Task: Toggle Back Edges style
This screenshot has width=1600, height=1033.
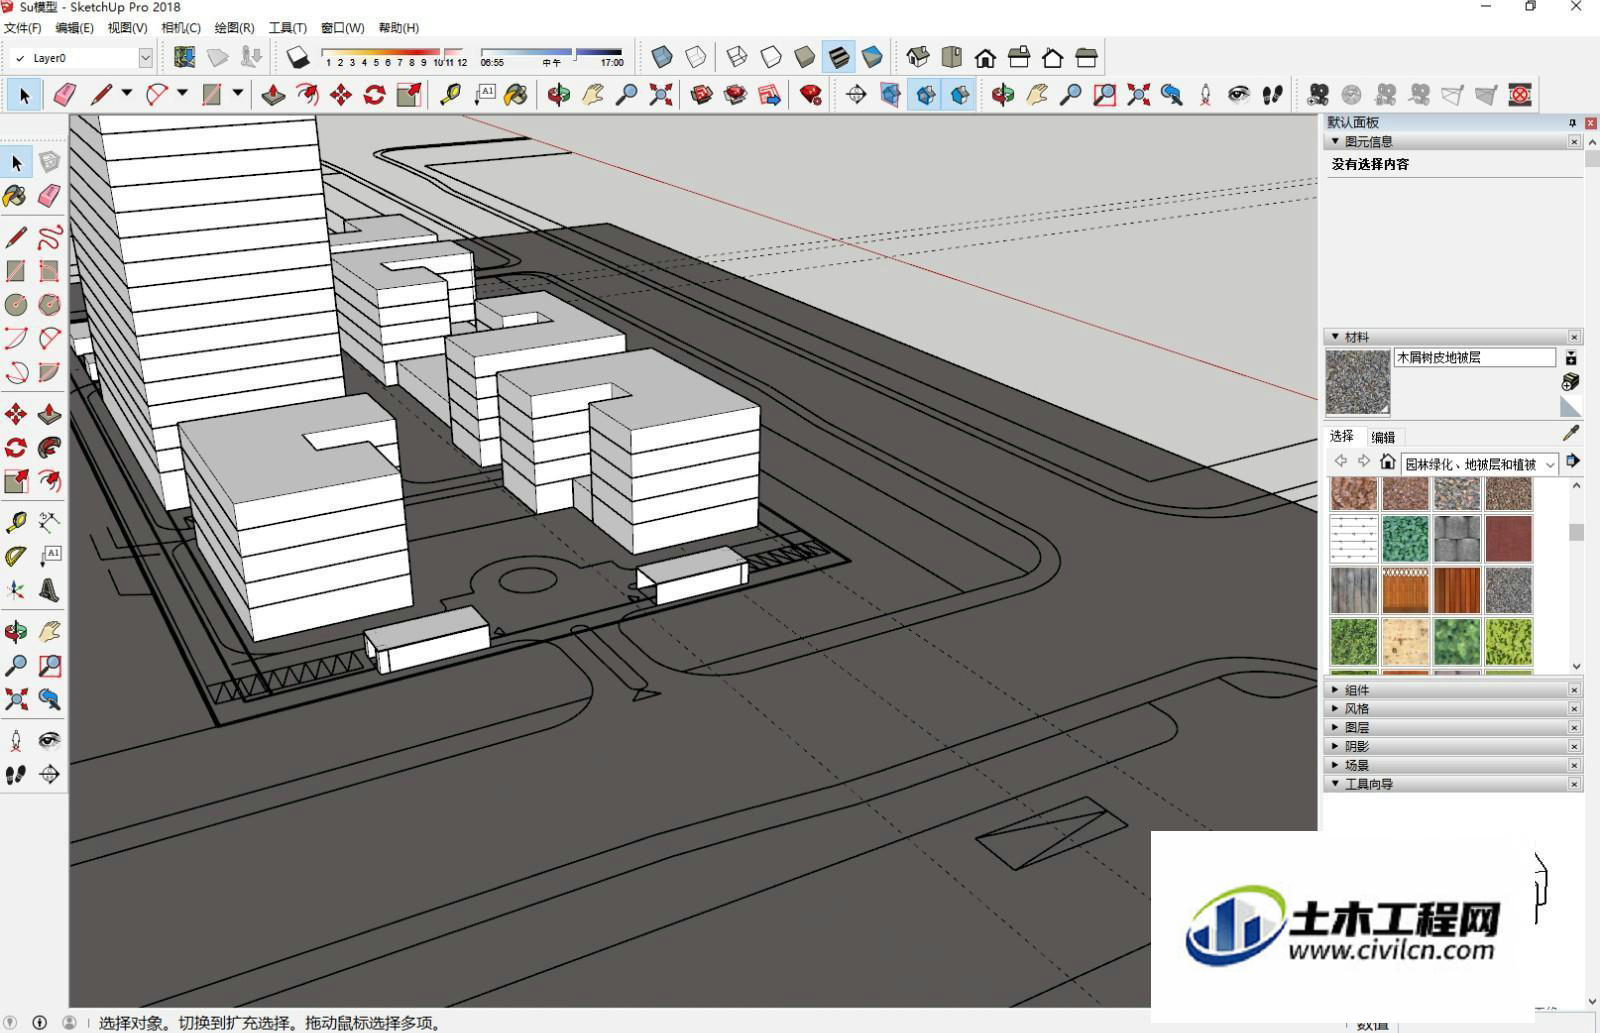Action: pyautogui.click(x=696, y=57)
